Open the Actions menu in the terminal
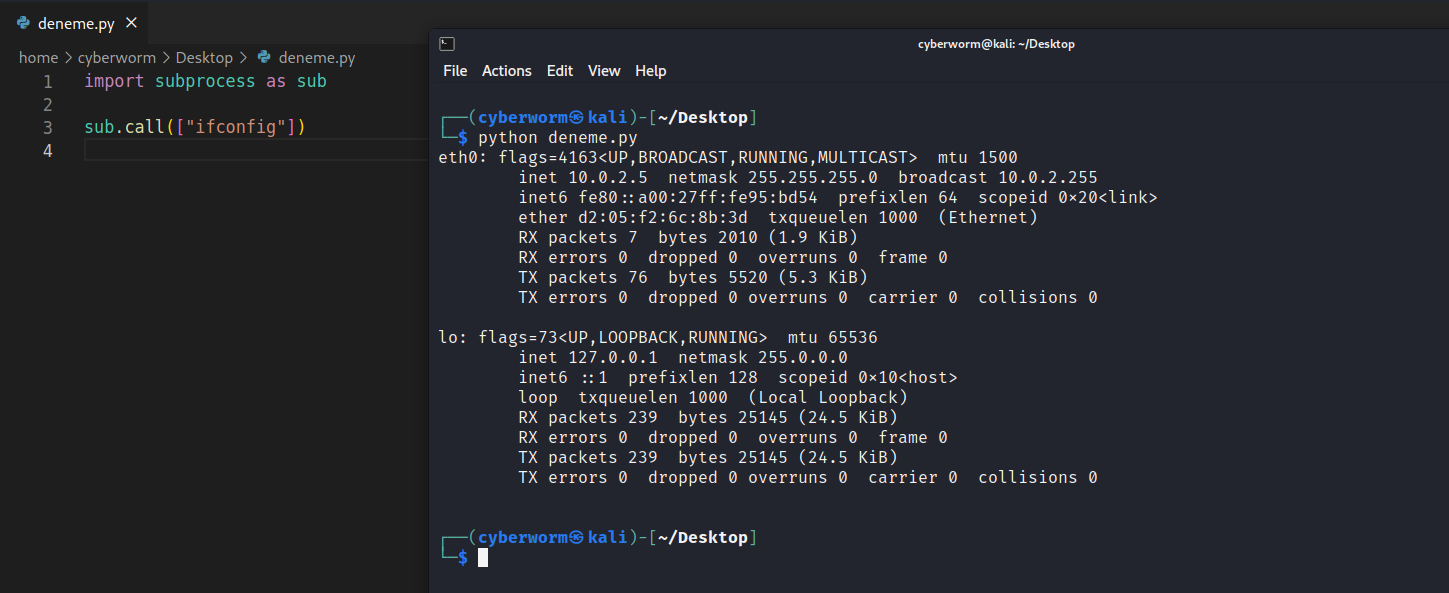Image resolution: width=1449 pixels, height=593 pixels. [506, 71]
